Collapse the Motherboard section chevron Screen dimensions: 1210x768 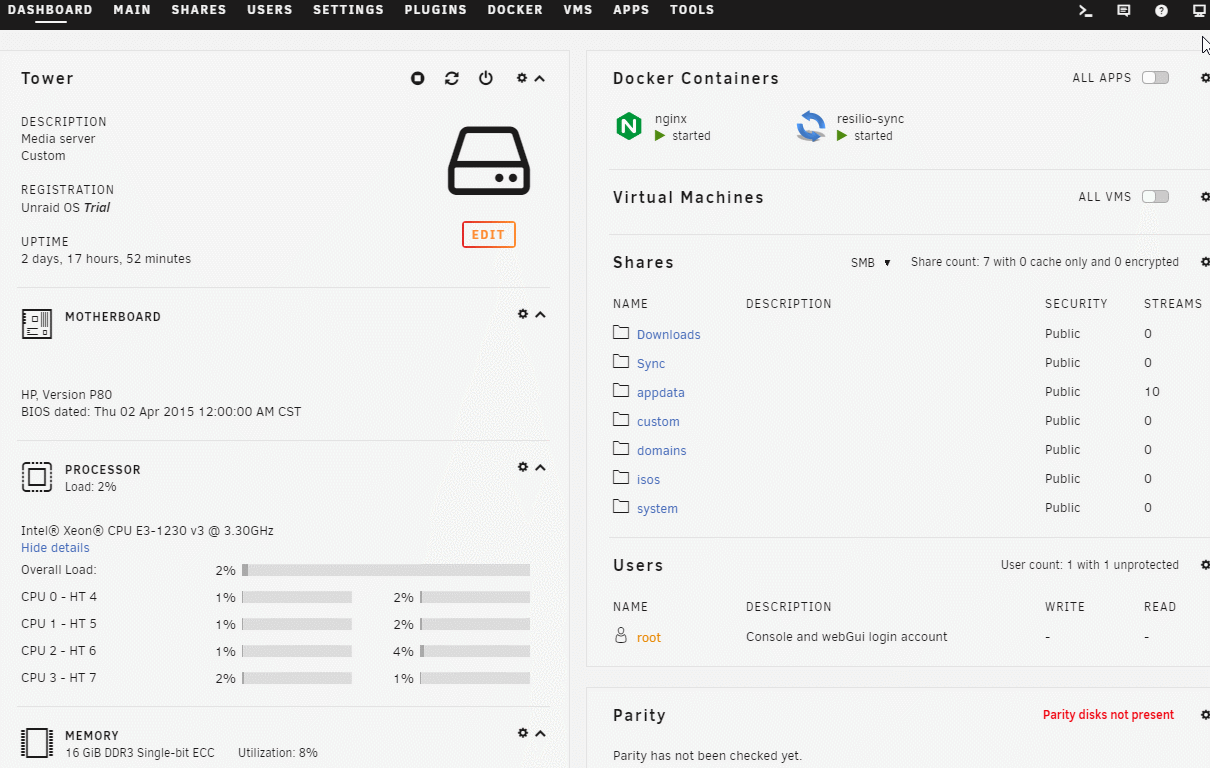[541, 315]
